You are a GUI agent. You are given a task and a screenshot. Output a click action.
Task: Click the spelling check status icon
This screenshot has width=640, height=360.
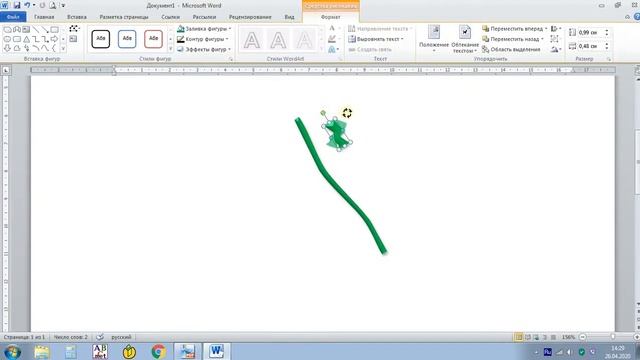[x=100, y=337]
